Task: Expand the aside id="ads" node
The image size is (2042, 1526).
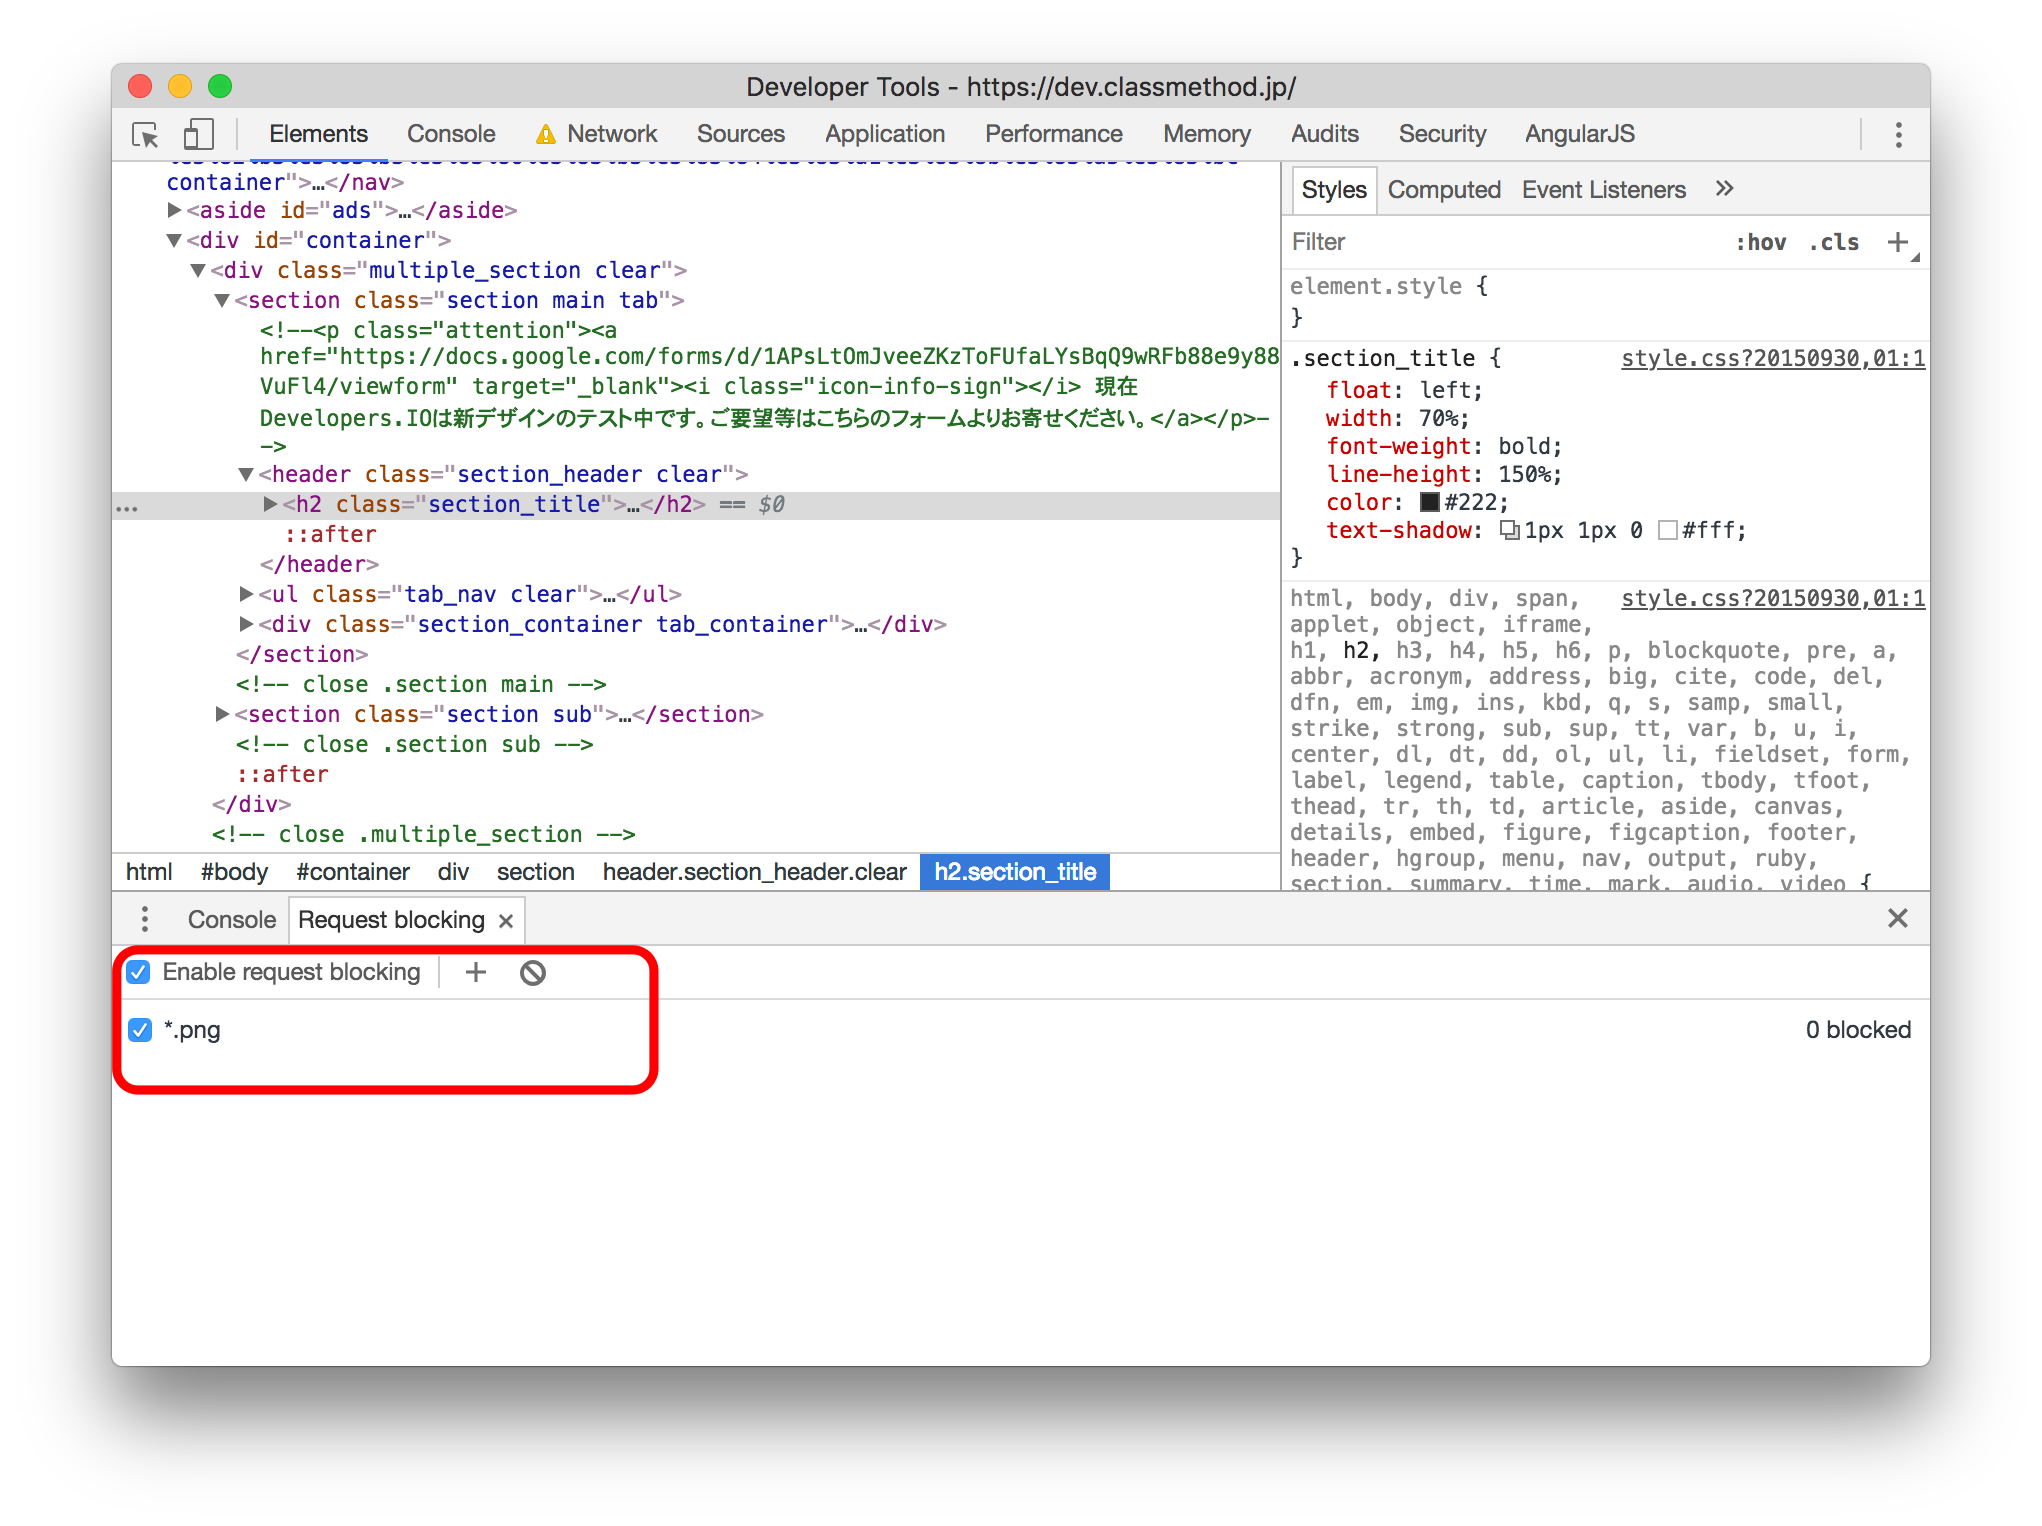Action: (x=174, y=210)
